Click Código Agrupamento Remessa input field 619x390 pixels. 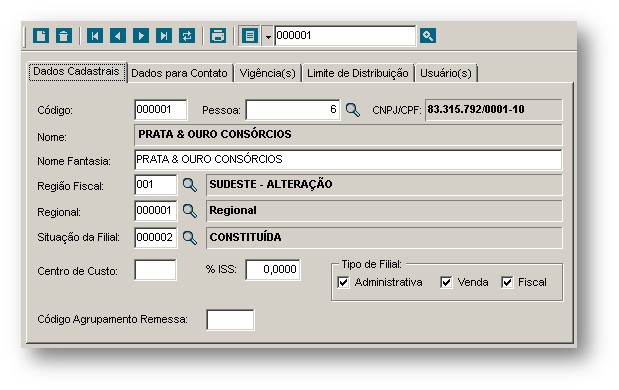[231, 320]
